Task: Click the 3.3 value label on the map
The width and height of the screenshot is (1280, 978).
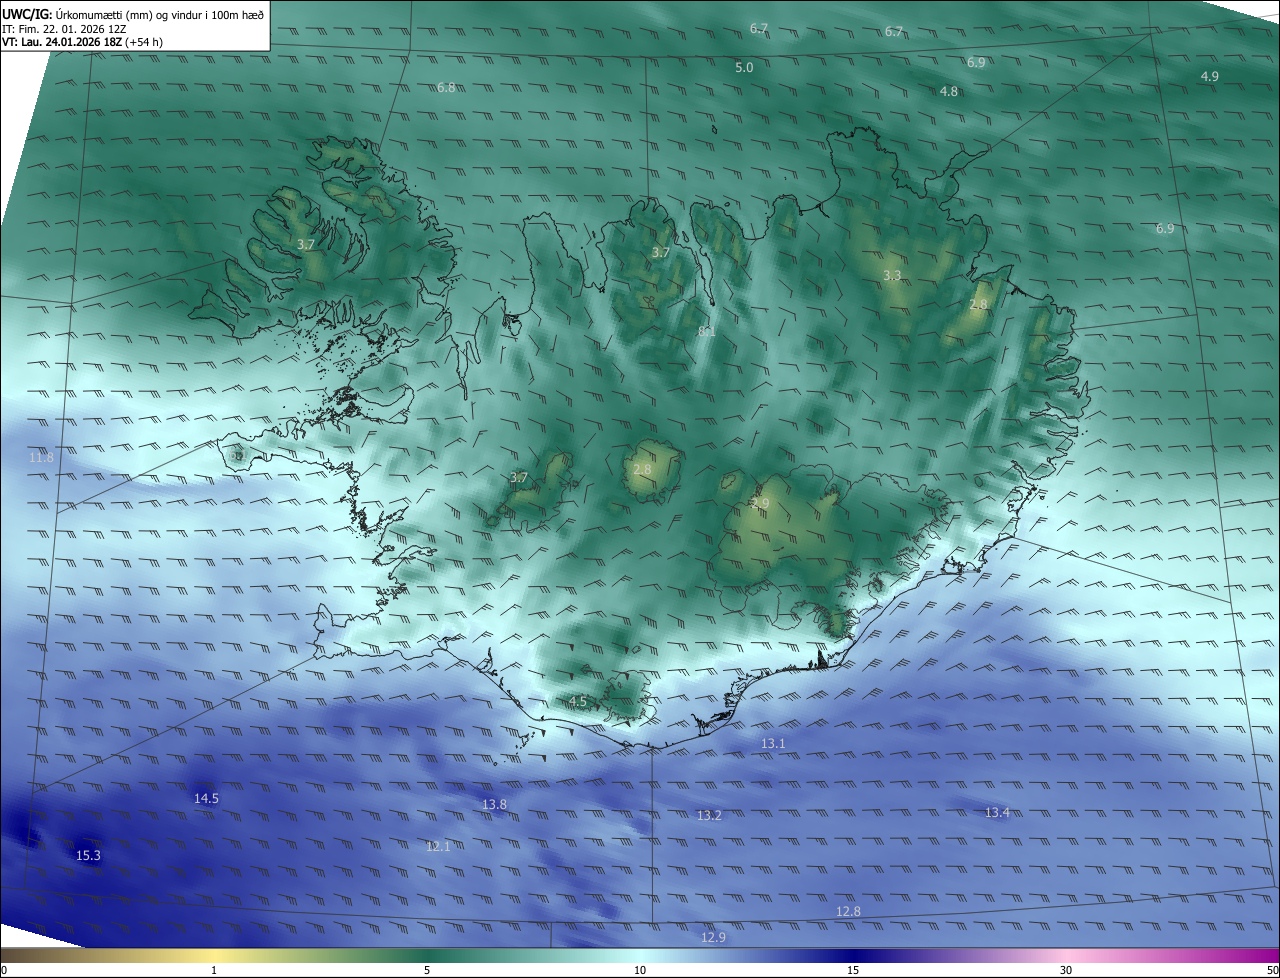Action: click(x=892, y=276)
